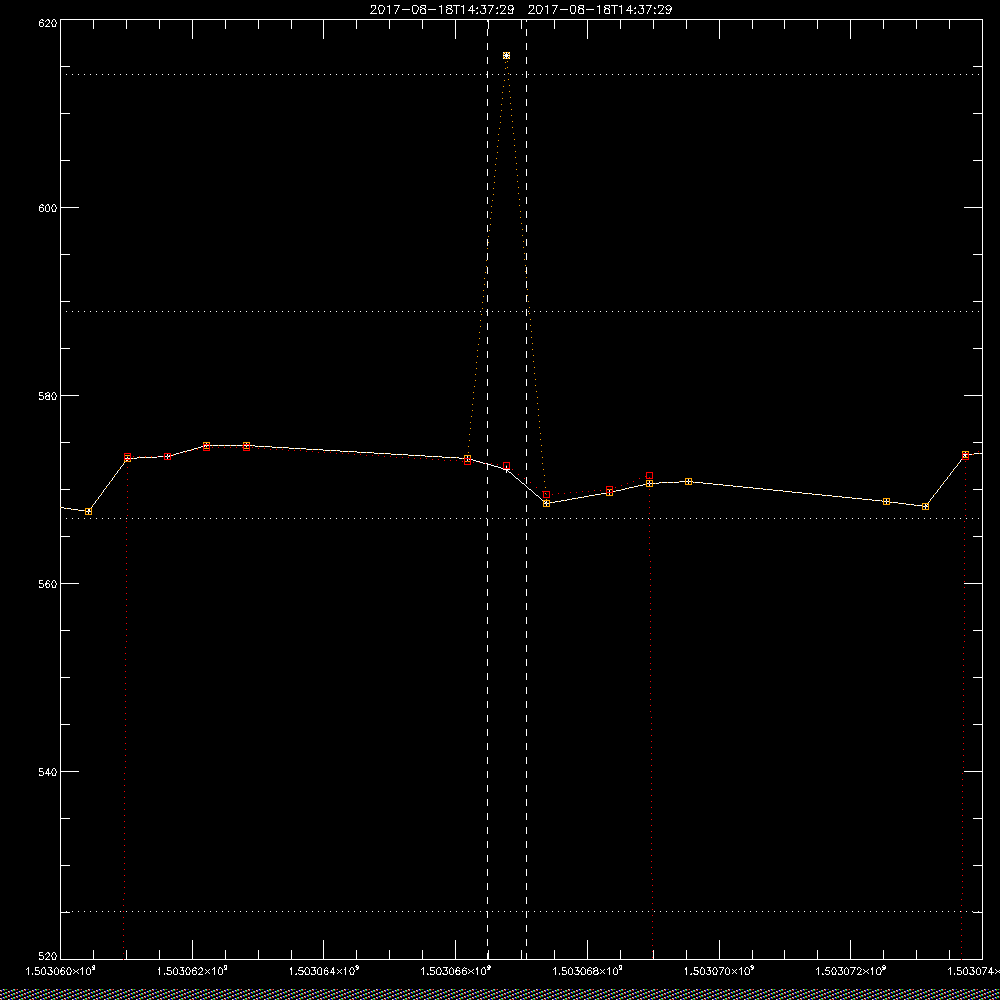This screenshot has width=1000, height=1000.
Task: Click the topmost dotted horizontal line near 614
Action: (x=521, y=75)
